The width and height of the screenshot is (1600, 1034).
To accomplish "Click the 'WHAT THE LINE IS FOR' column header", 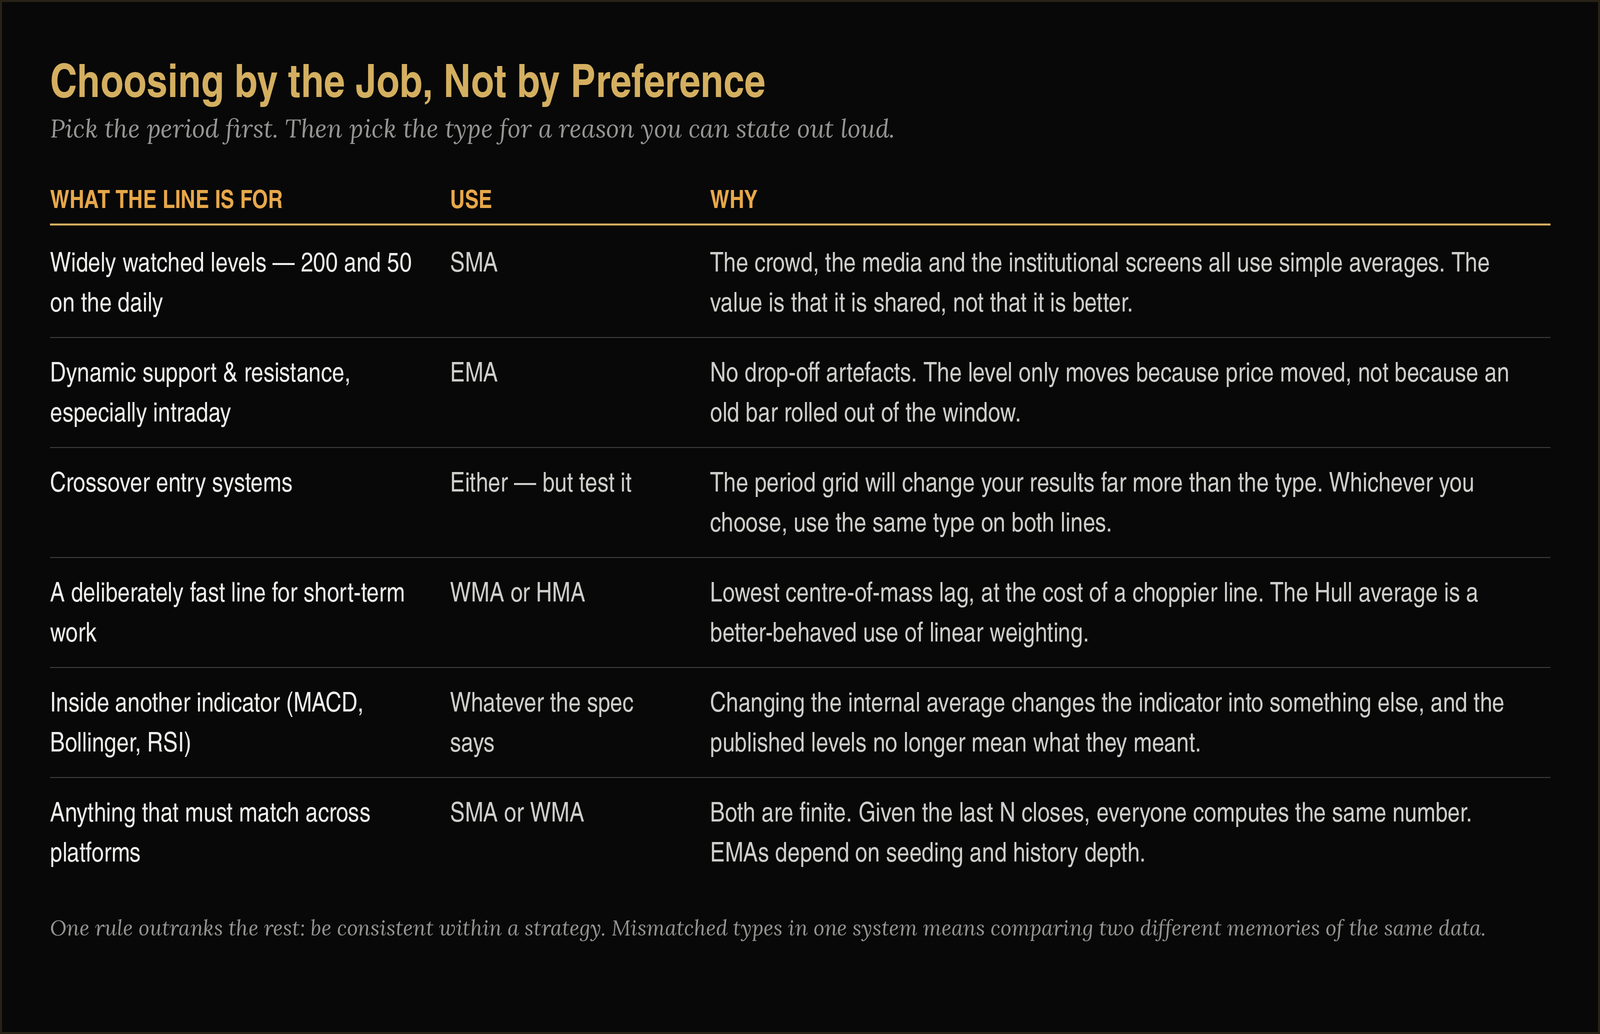I will pos(166,200).
